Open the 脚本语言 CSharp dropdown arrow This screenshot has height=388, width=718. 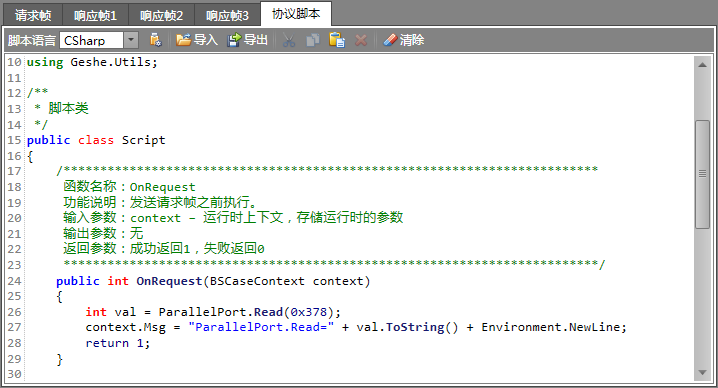click(131, 40)
